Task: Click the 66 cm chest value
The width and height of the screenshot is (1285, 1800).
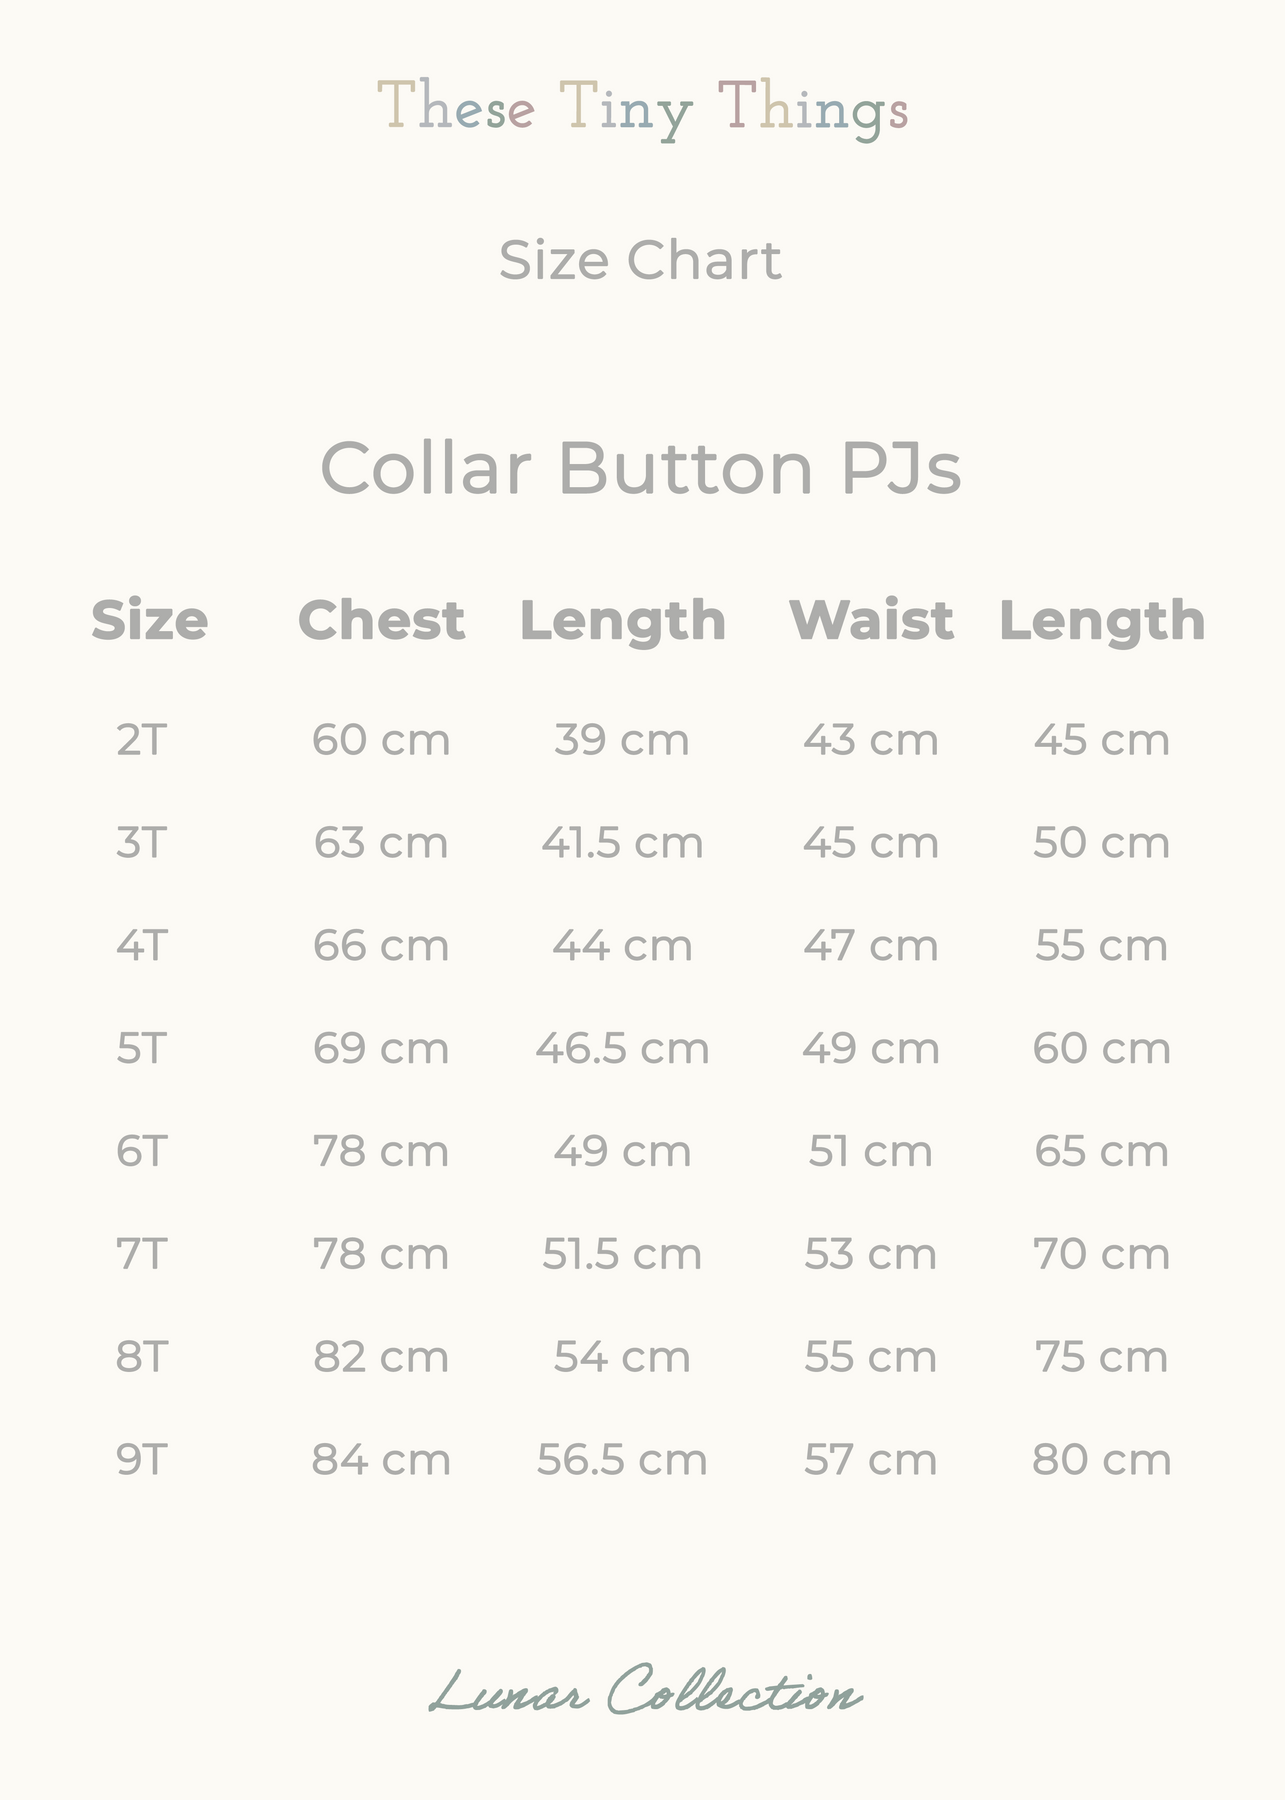Action: coord(381,946)
